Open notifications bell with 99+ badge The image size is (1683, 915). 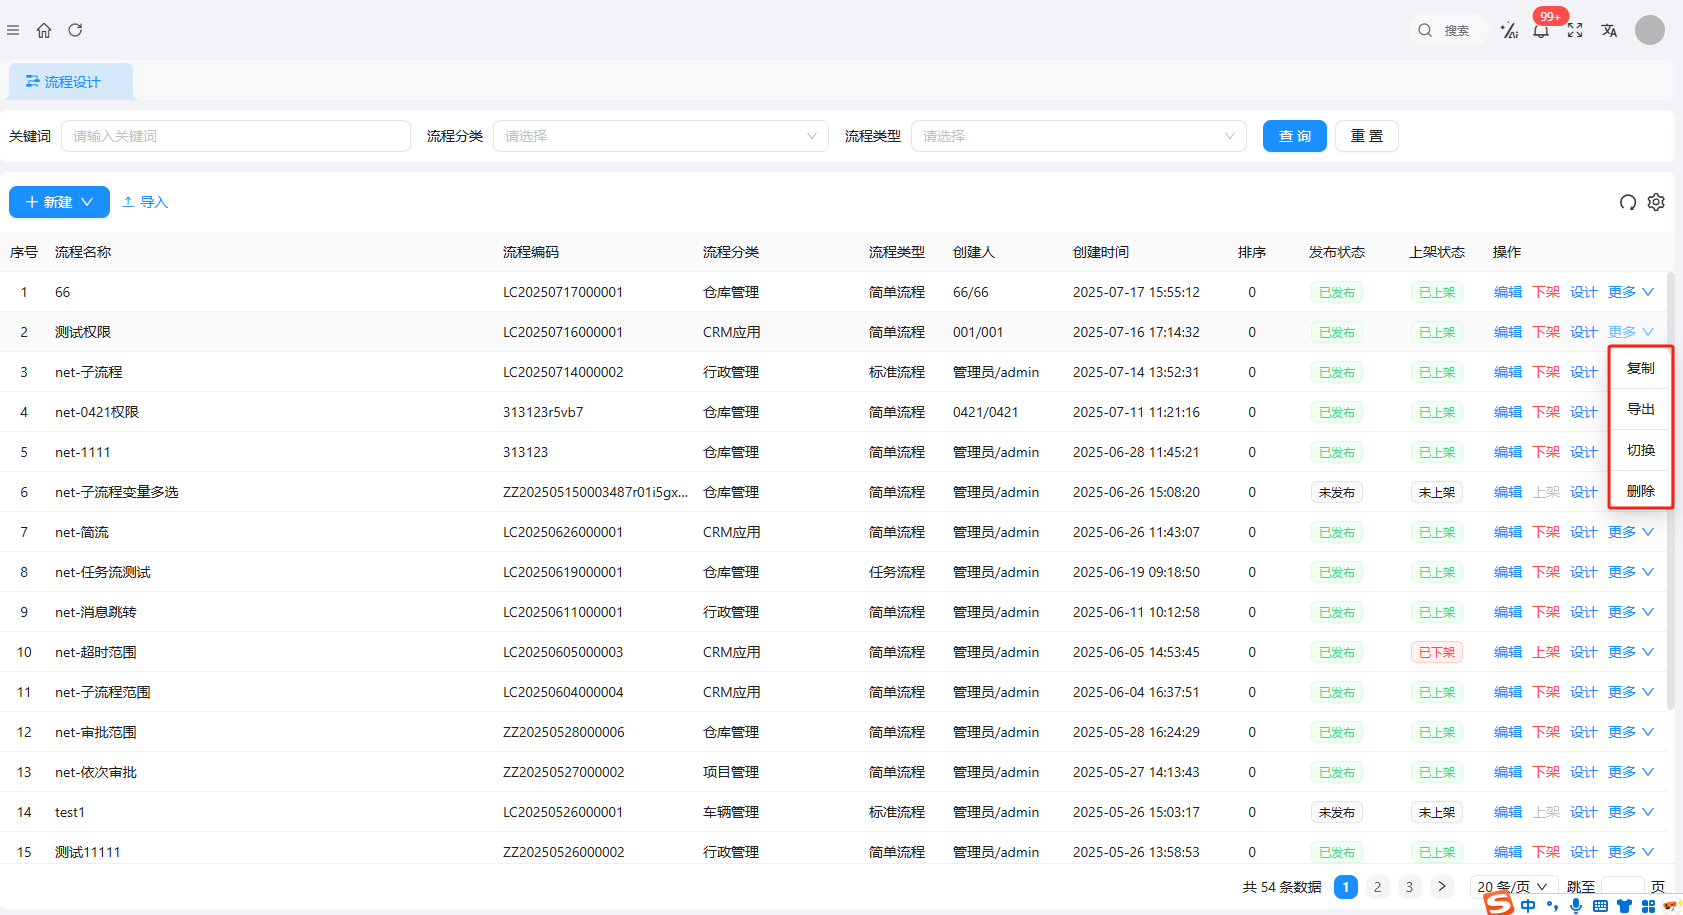coord(1541,31)
